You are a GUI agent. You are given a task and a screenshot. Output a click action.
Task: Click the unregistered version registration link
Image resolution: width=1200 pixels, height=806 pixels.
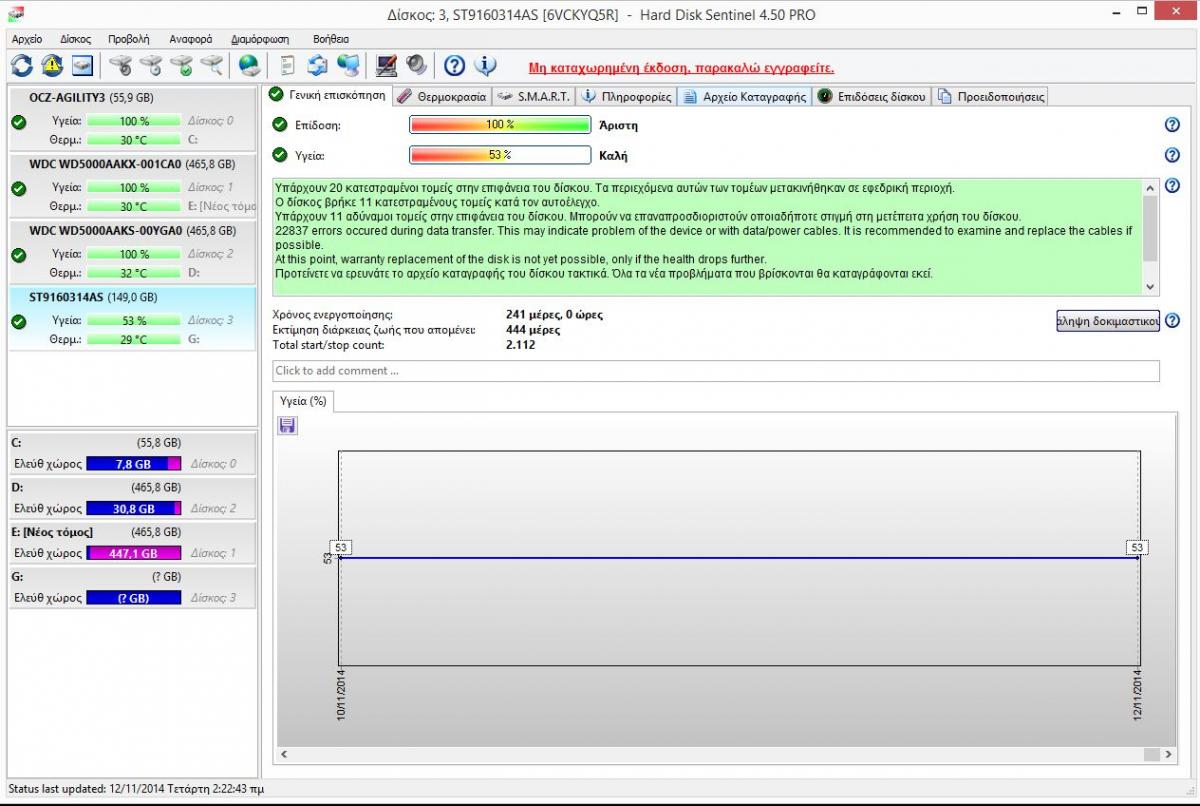click(681, 68)
